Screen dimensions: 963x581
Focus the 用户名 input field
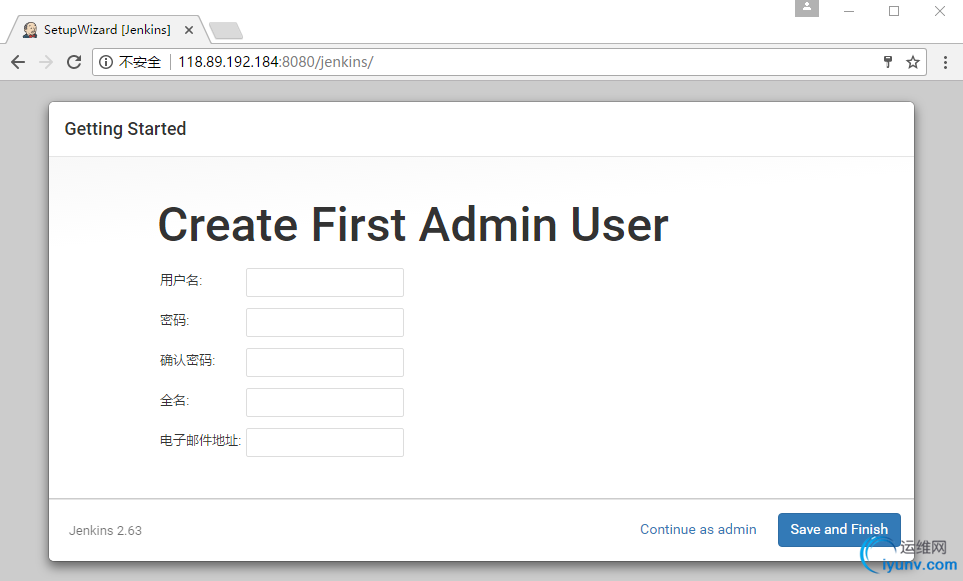[325, 282]
